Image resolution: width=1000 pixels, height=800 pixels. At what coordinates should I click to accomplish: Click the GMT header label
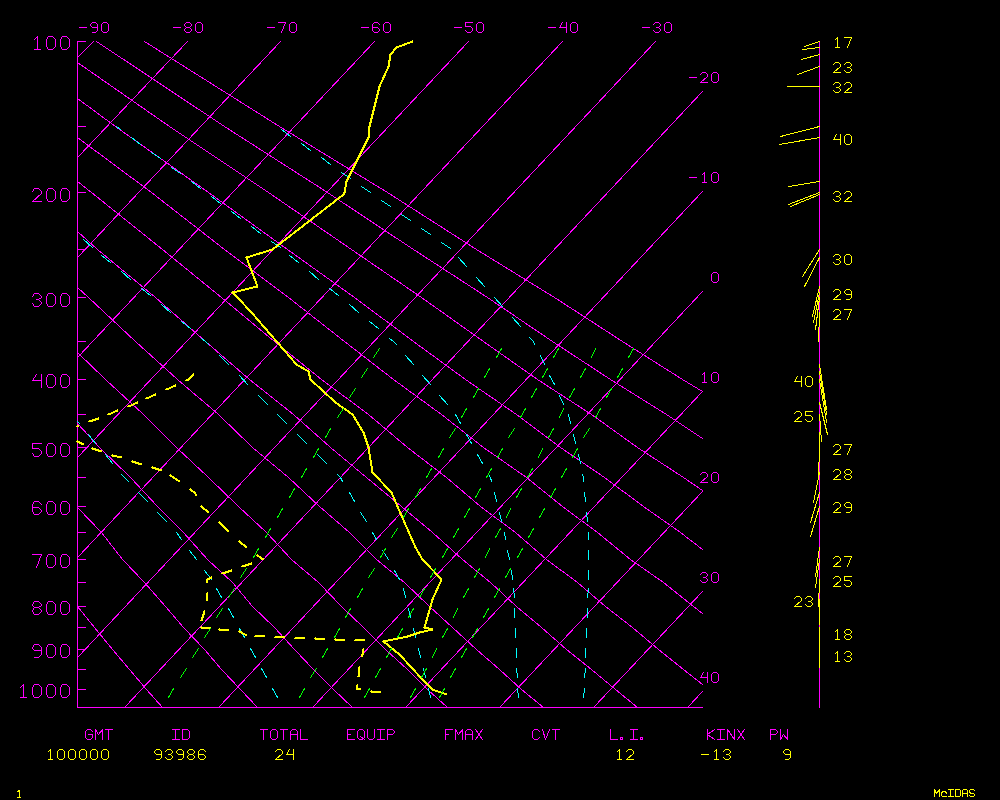tap(98, 735)
